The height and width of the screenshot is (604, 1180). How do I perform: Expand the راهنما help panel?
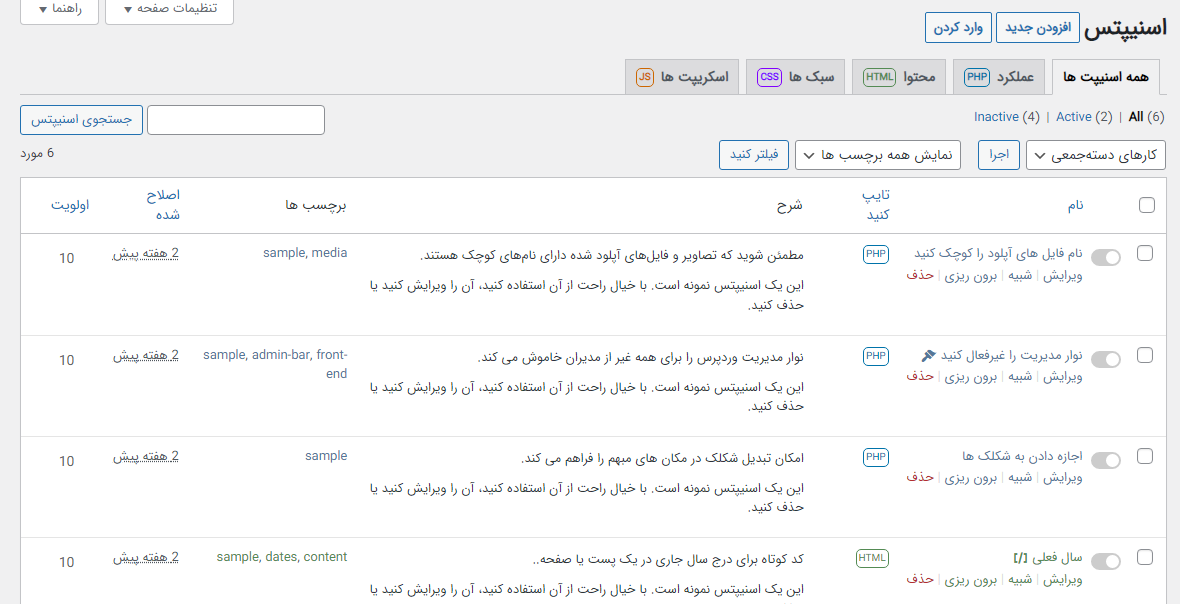tap(59, 9)
